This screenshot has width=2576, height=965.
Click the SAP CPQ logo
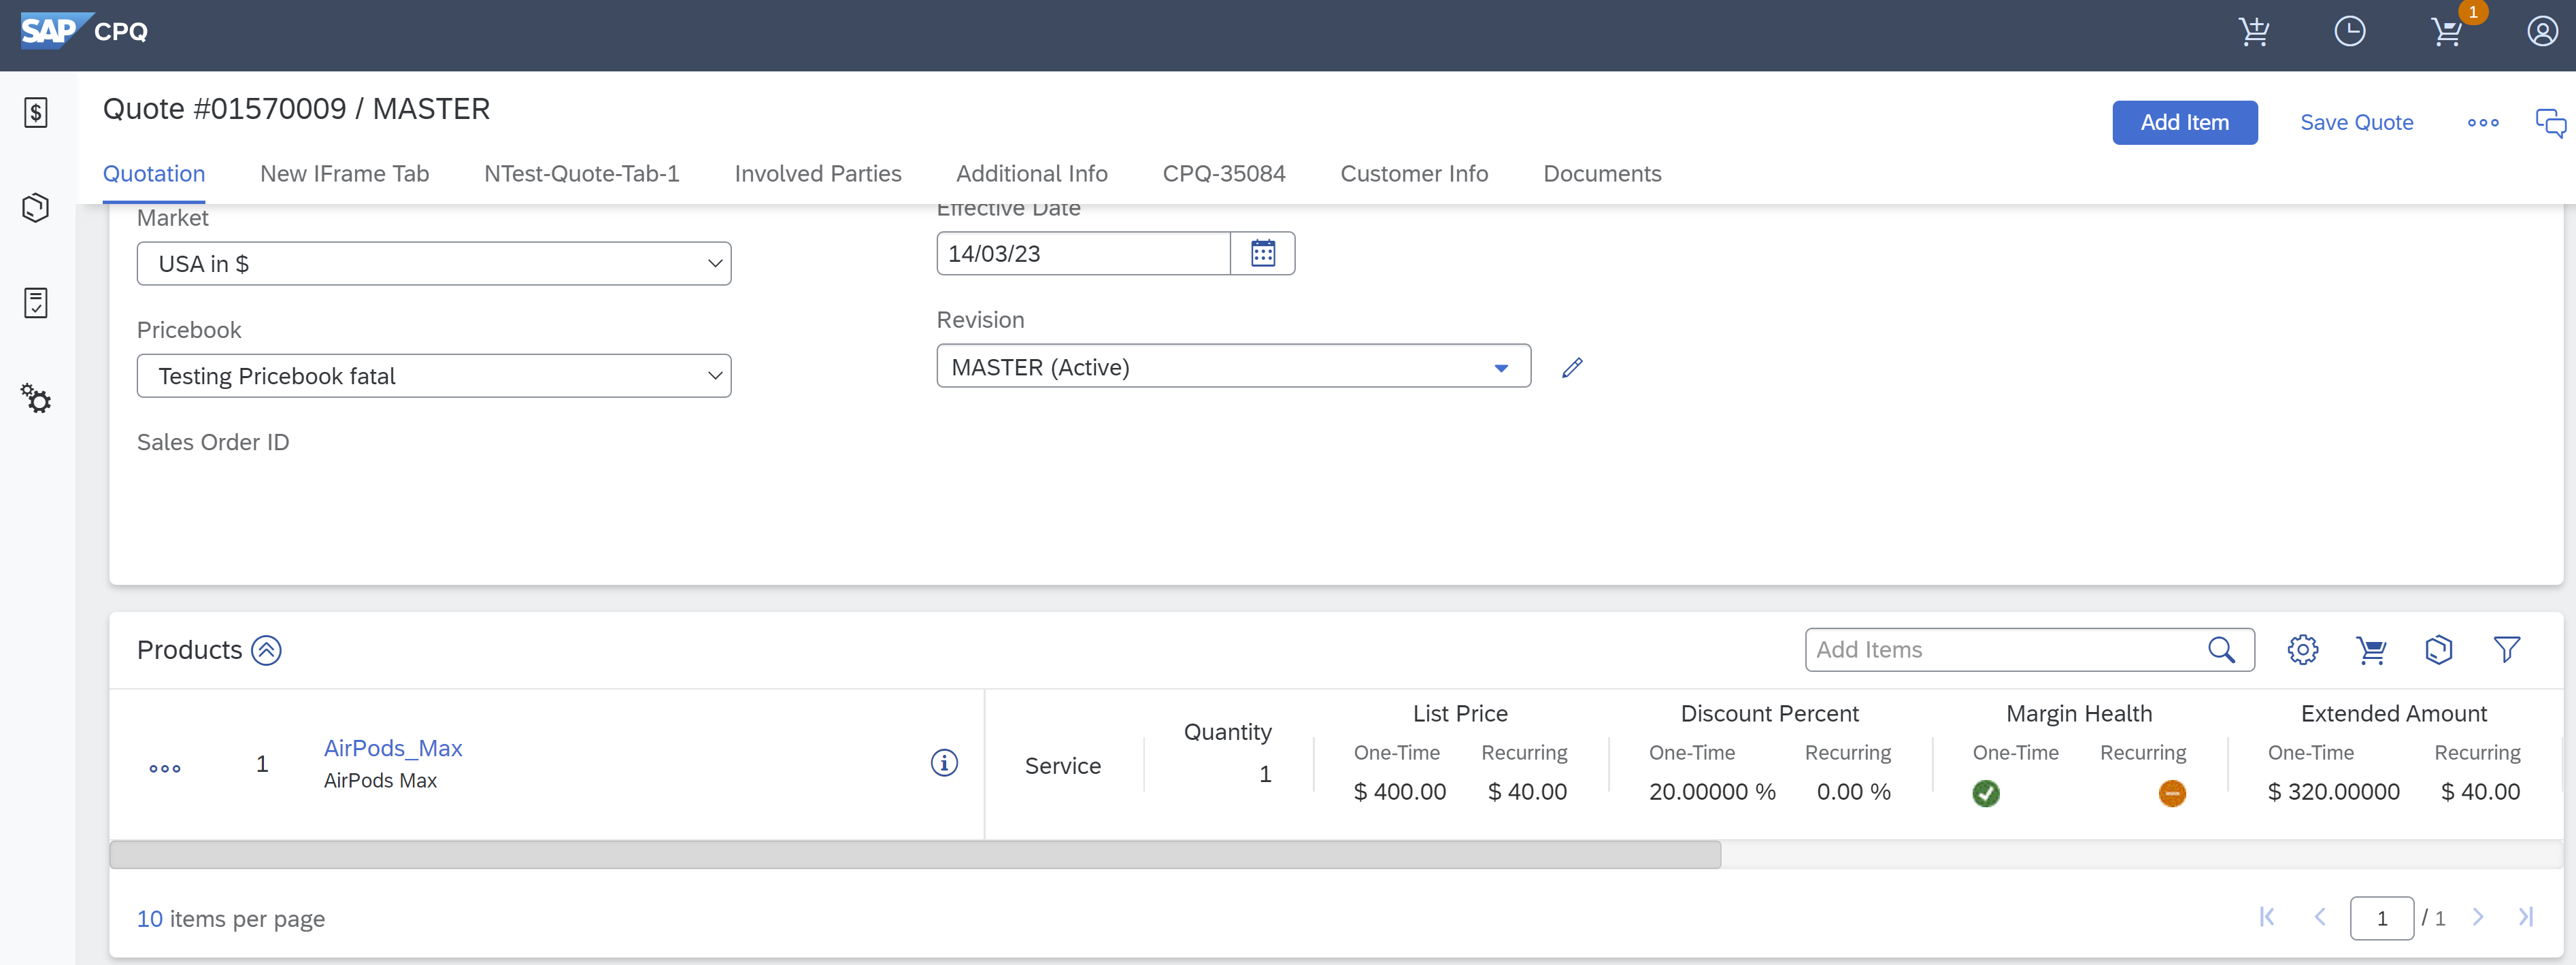[84, 31]
